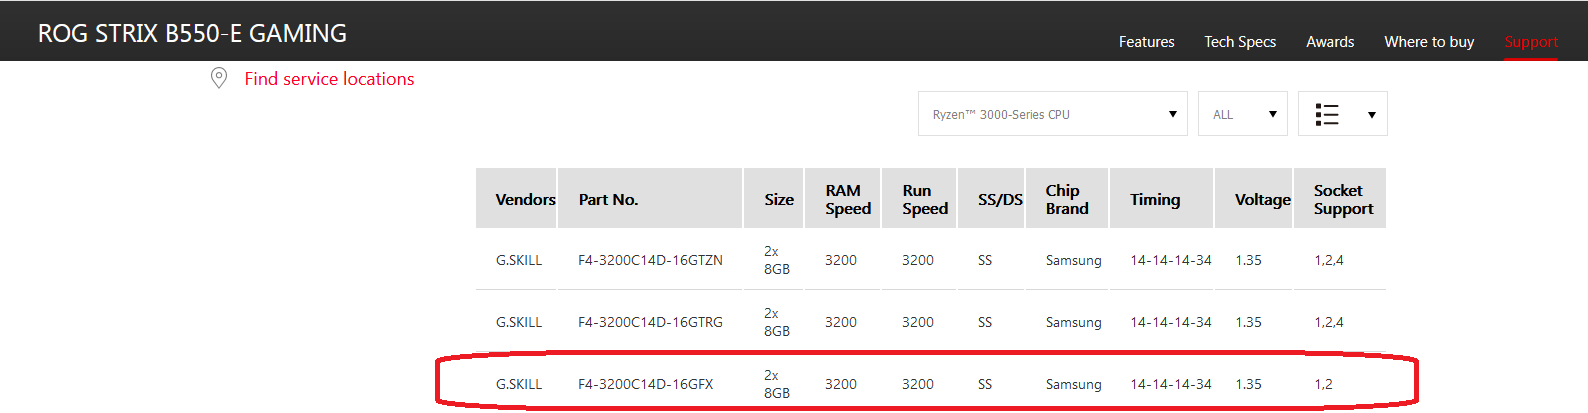The width and height of the screenshot is (1588, 413).
Task: Click the SS/DS column header
Action: [x=992, y=199]
